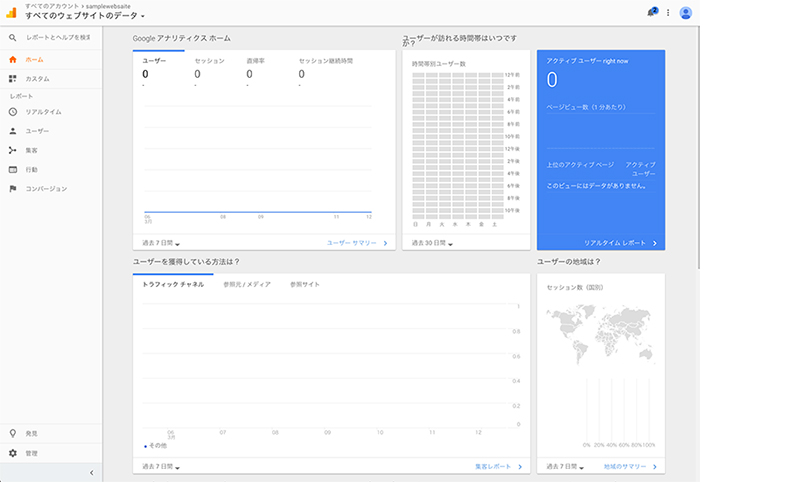Click the 管理 gear icon

coord(13,453)
